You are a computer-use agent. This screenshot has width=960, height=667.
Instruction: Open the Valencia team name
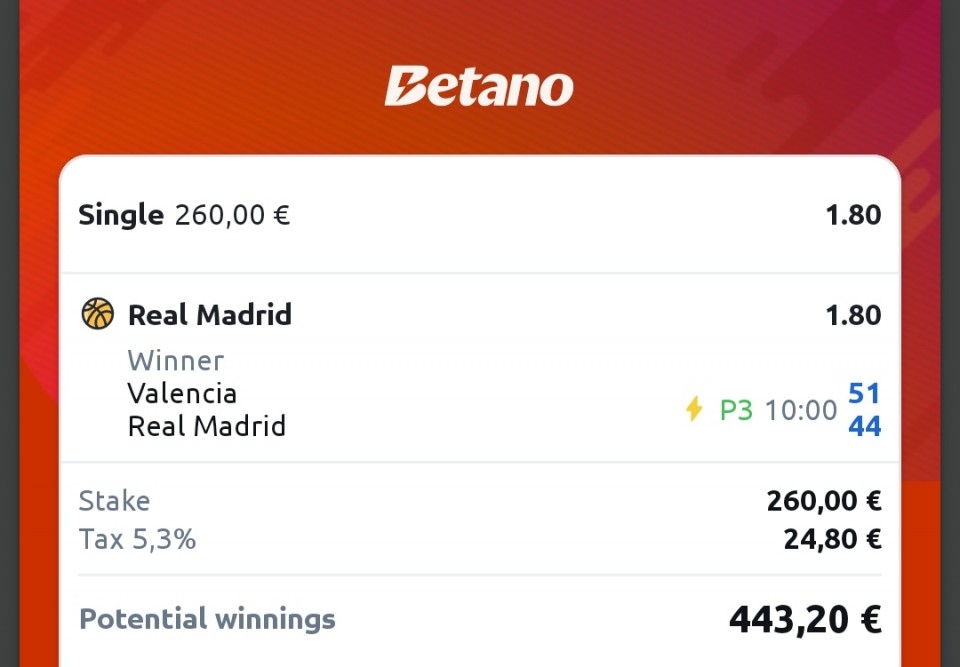point(182,393)
